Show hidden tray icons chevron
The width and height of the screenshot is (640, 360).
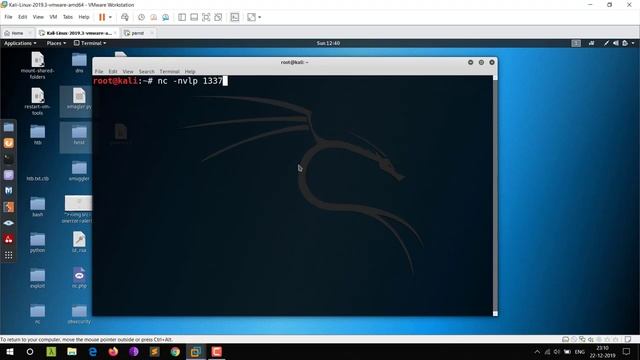537,351
